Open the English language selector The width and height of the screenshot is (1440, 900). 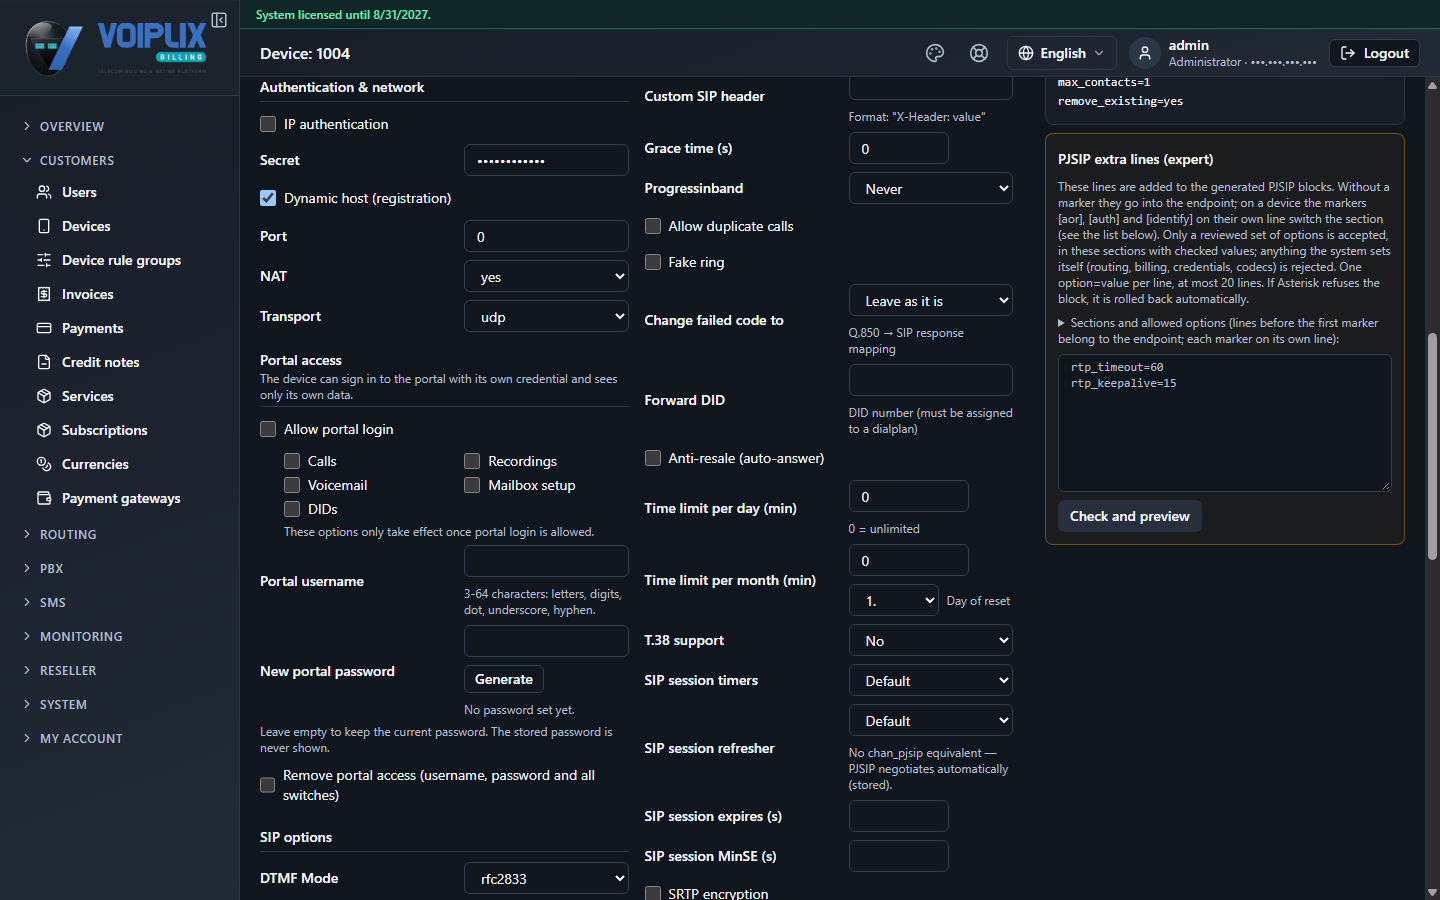[x=1061, y=53]
